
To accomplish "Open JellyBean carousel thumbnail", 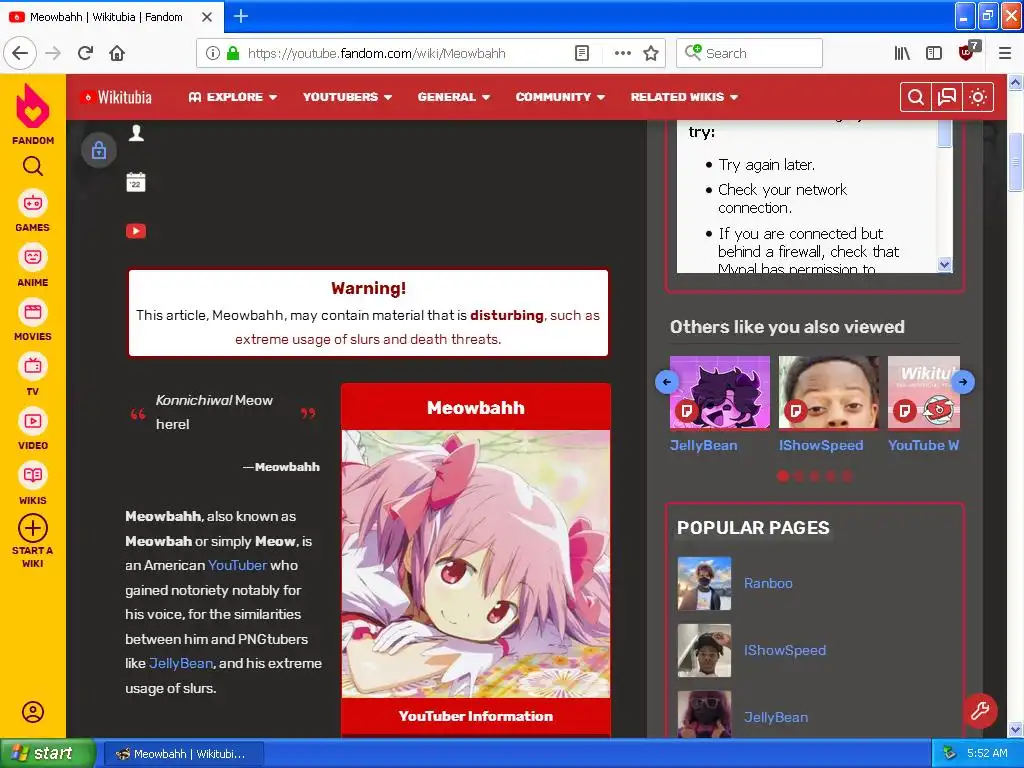I will tap(720, 392).
